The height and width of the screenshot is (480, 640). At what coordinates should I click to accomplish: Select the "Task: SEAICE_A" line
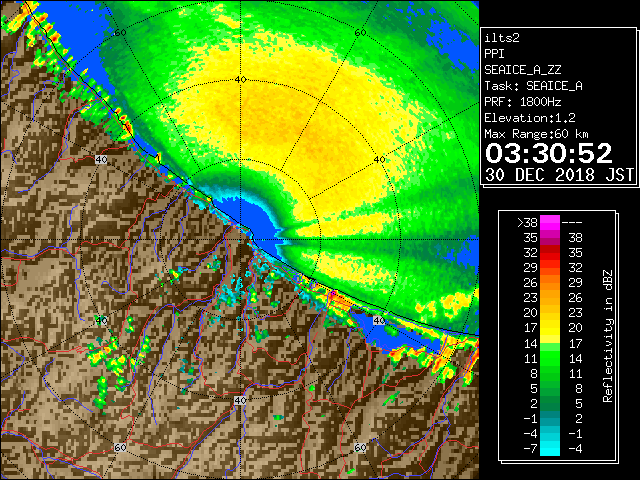533,86
